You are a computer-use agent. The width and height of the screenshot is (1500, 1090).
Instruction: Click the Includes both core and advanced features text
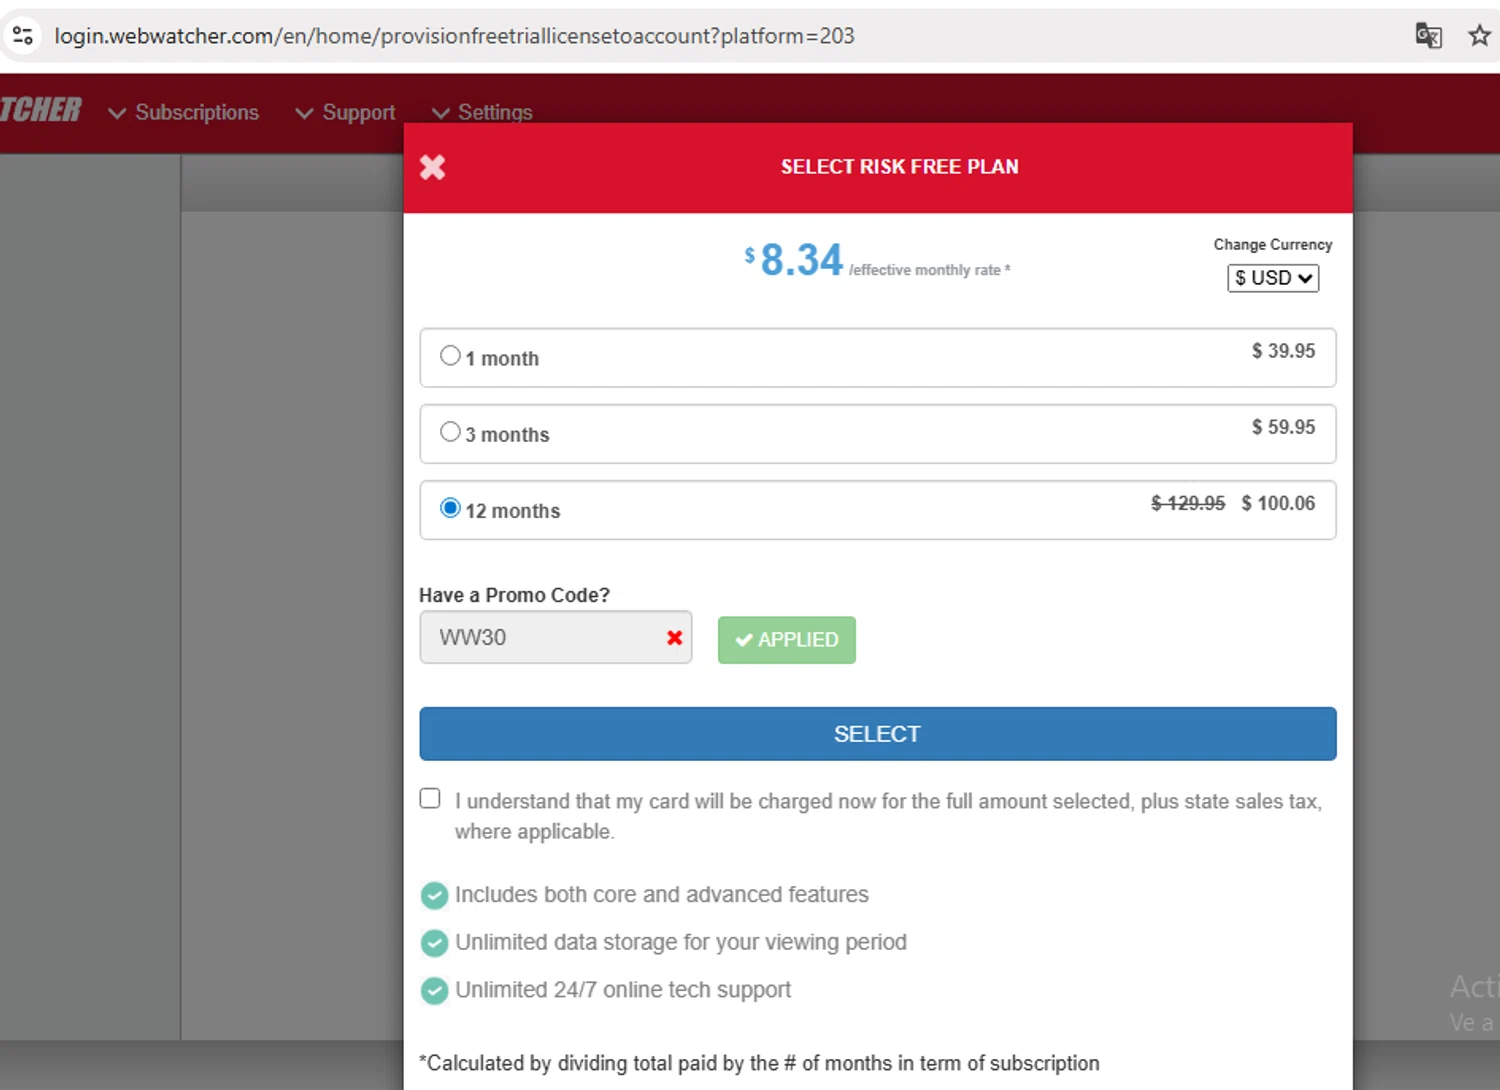click(x=662, y=894)
